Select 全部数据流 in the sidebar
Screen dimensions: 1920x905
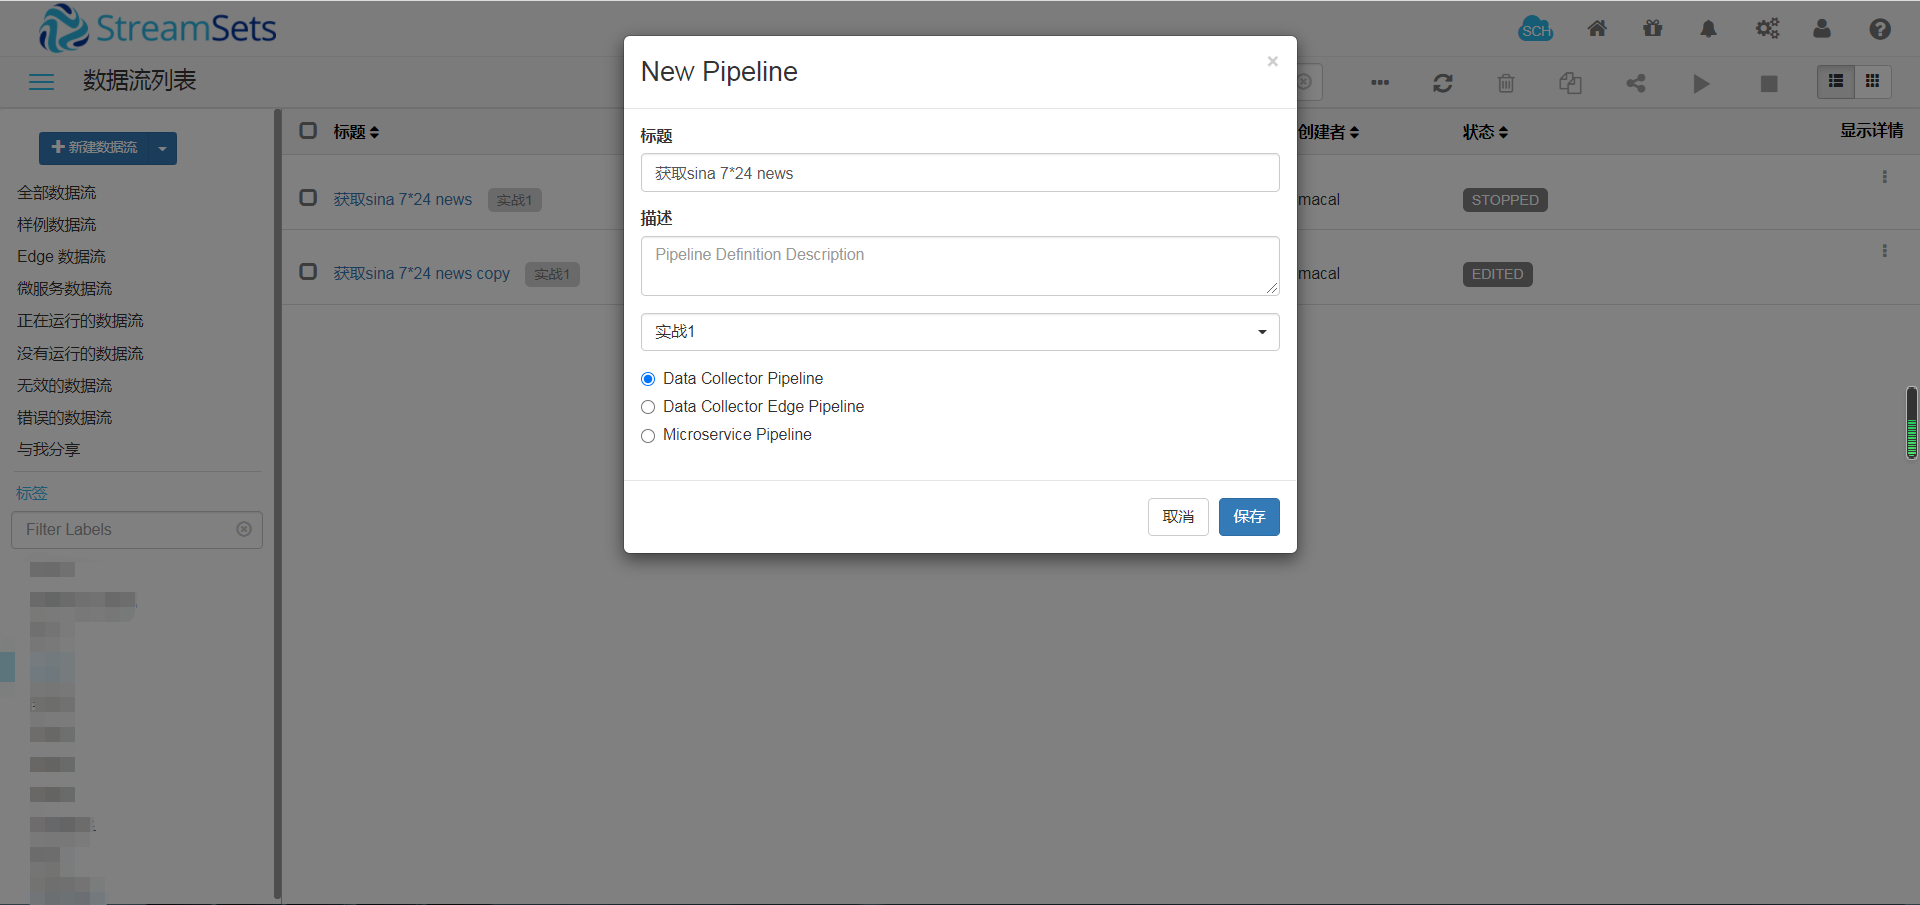57,192
